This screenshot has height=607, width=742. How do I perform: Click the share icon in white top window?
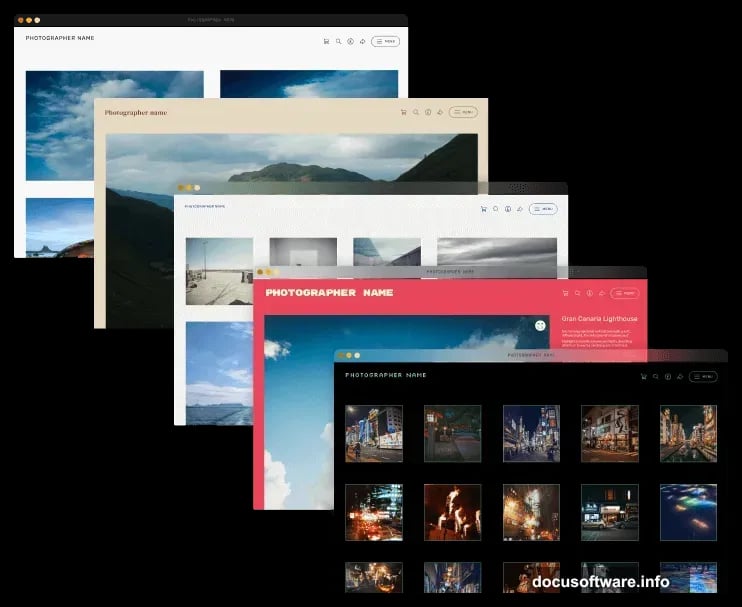tap(362, 42)
